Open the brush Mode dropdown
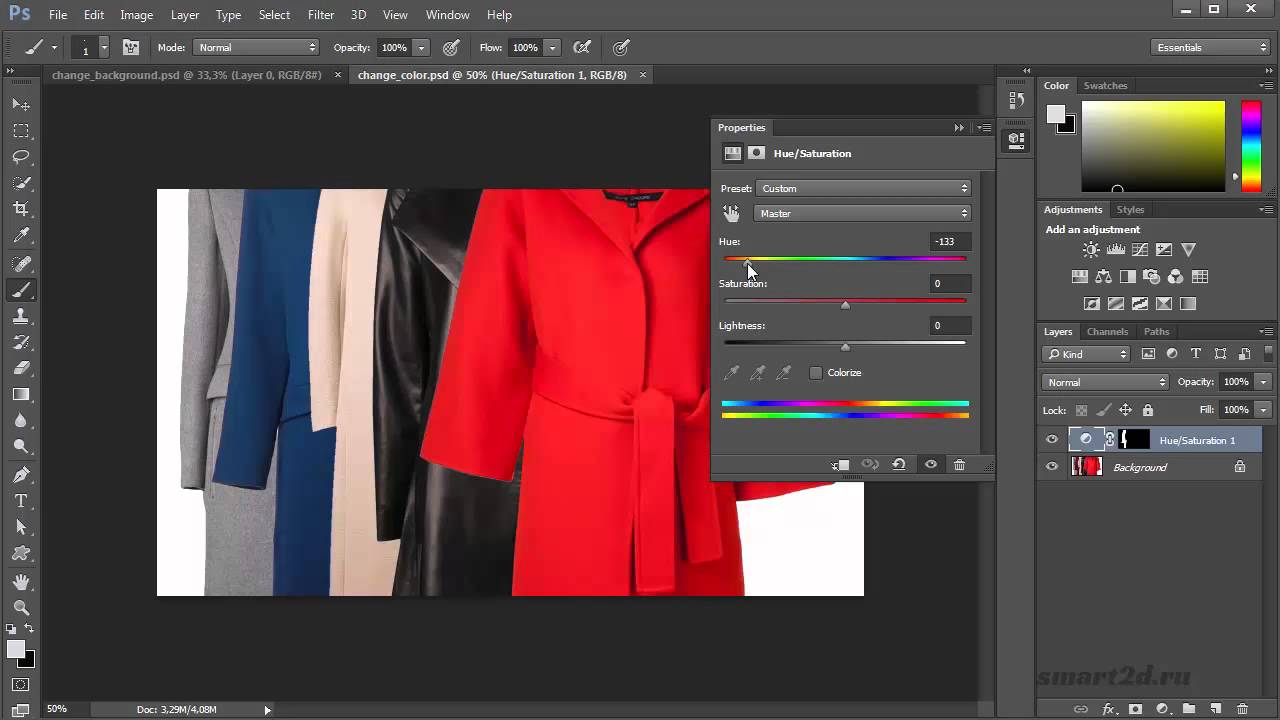 257,47
